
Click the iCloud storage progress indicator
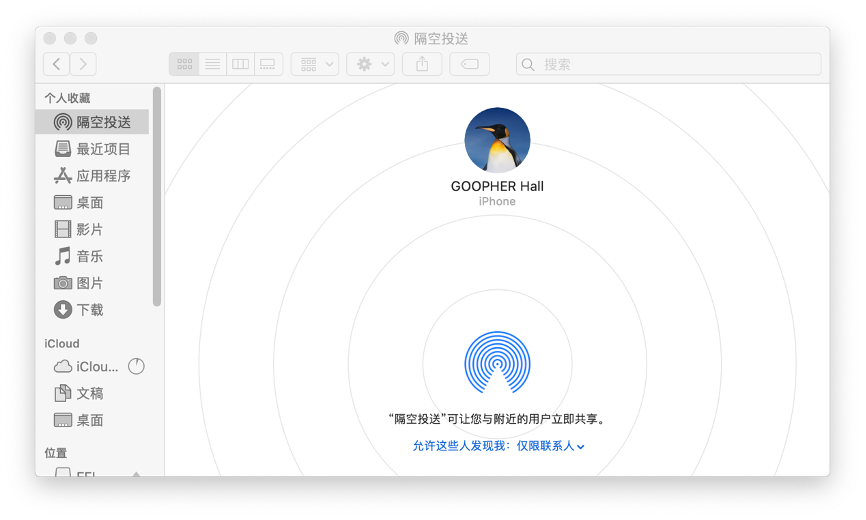136,367
